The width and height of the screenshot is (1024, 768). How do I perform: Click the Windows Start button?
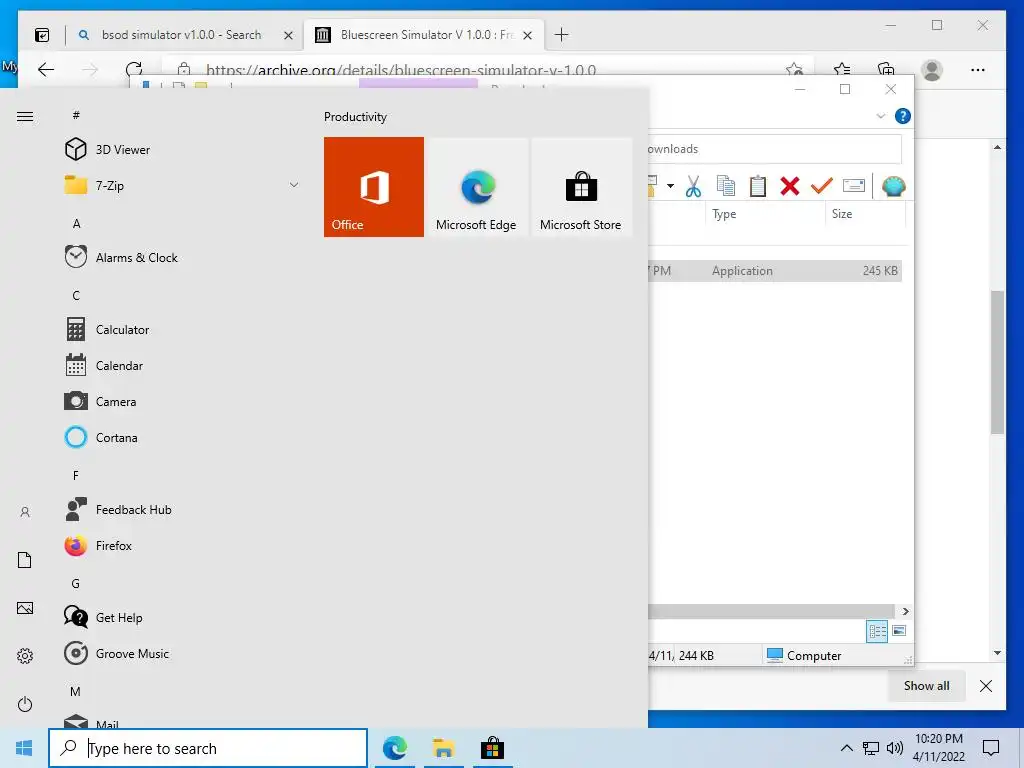pyautogui.click(x=24, y=748)
